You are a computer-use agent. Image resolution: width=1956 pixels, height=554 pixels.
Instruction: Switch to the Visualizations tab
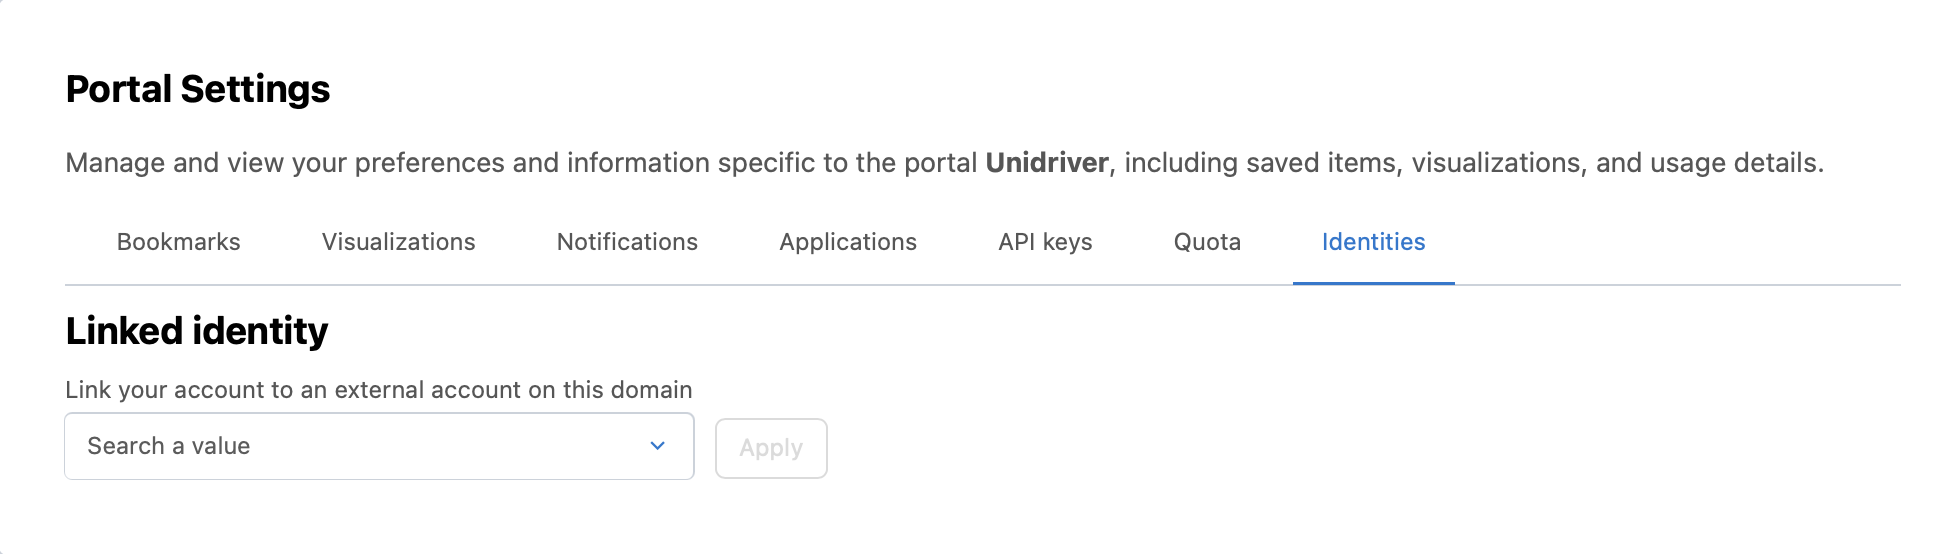pos(398,242)
